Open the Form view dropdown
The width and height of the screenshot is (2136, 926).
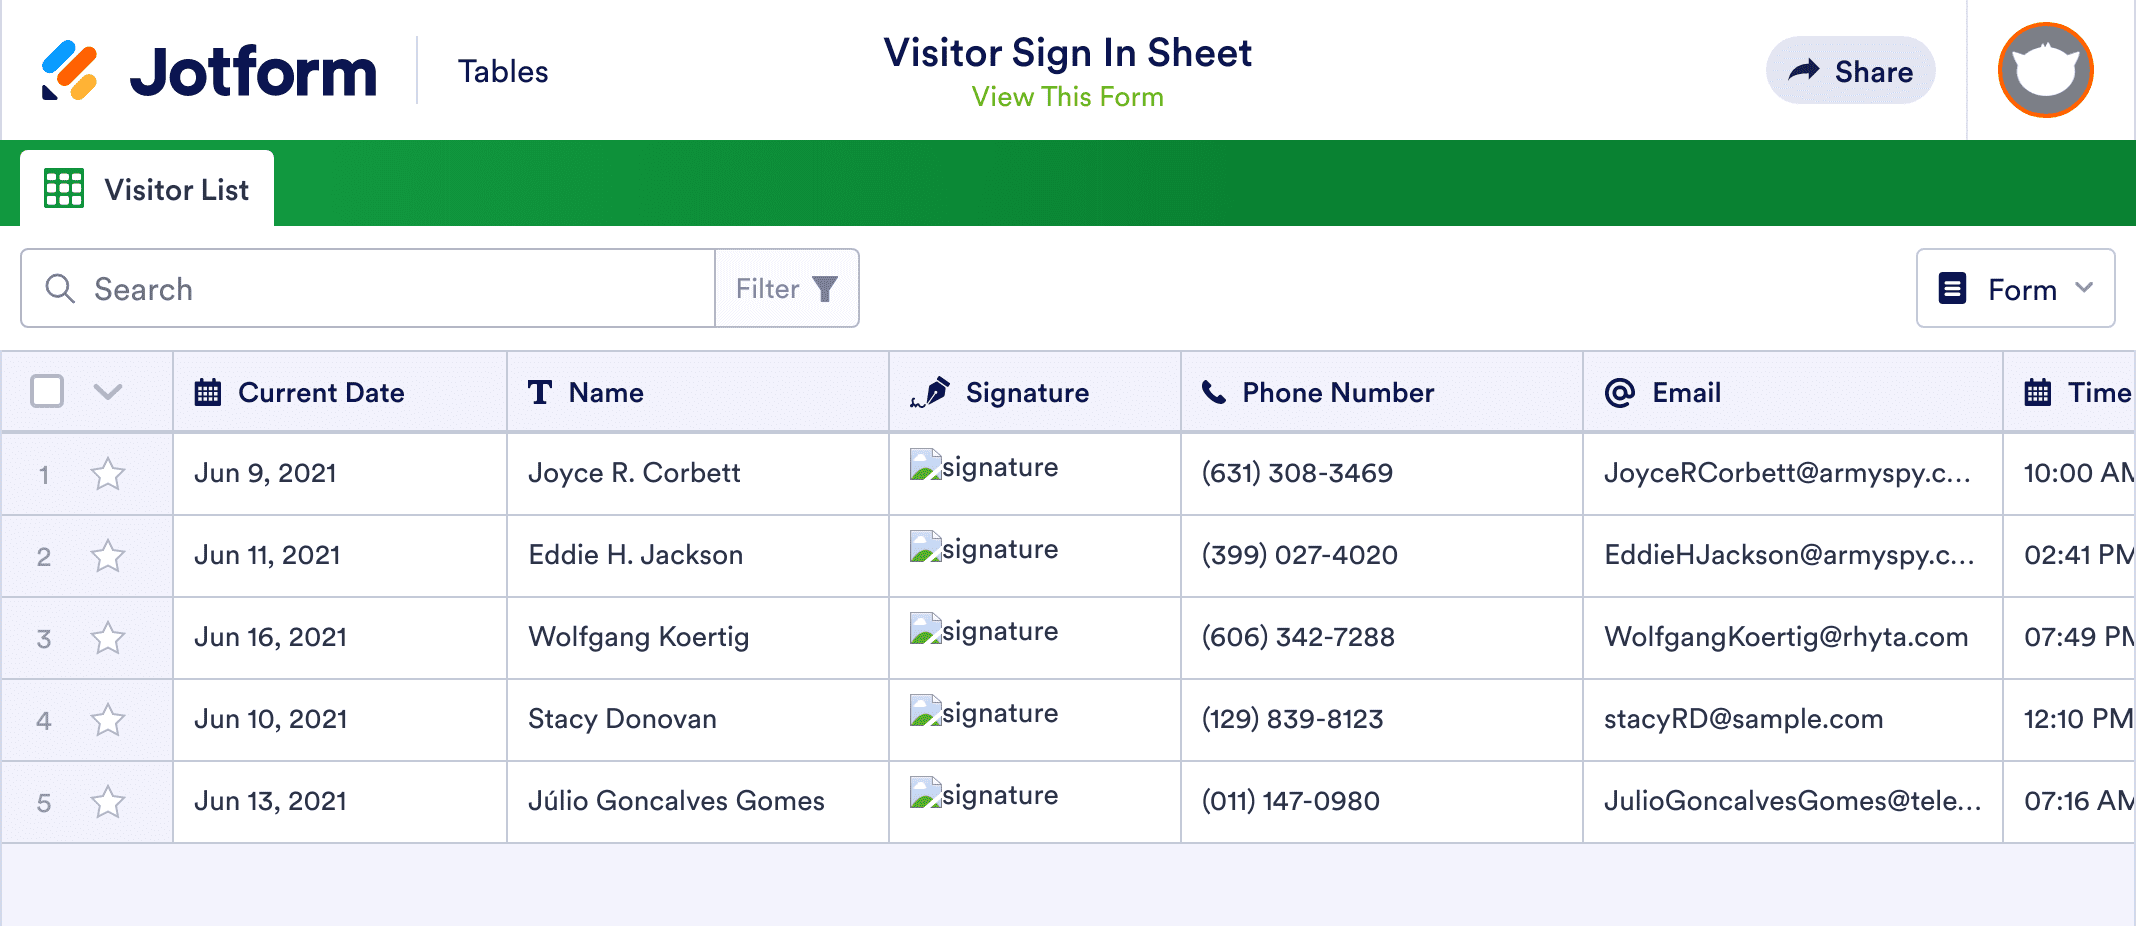[2014, 288]
